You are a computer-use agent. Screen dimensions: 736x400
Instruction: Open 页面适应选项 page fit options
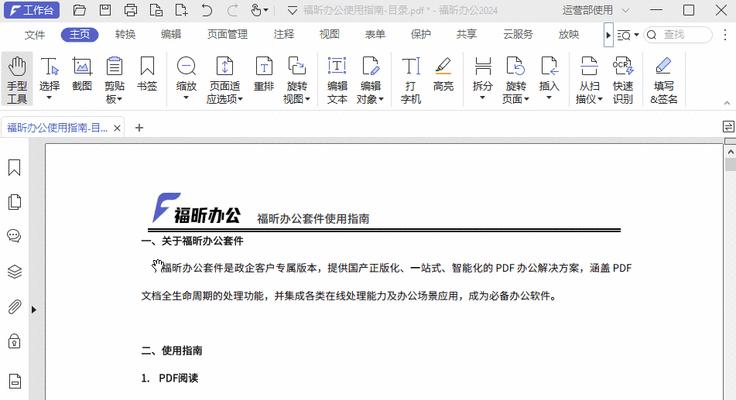(x=225, y=79)
